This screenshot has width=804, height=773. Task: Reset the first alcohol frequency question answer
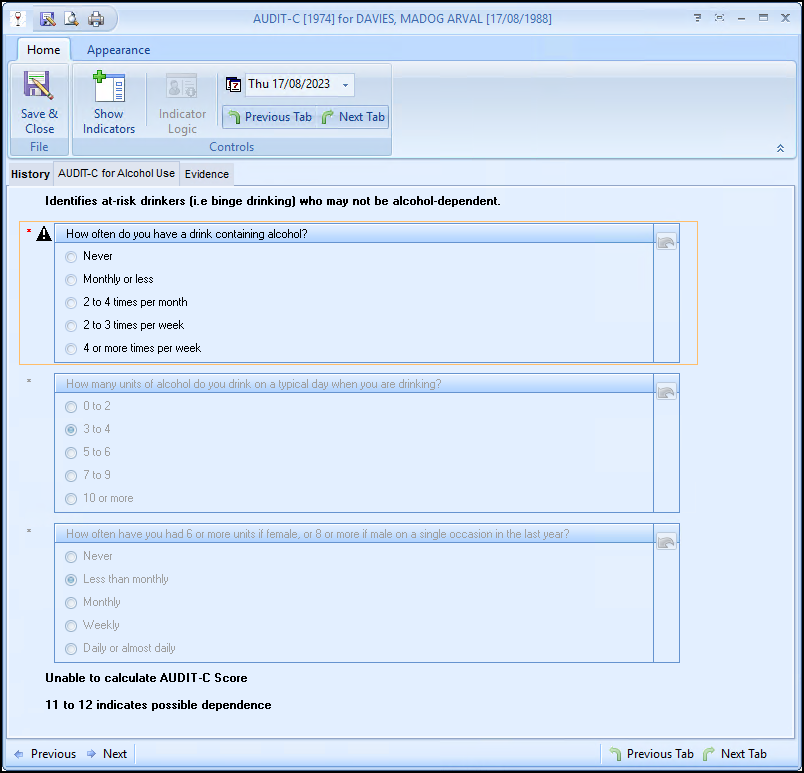coord(666,242)
